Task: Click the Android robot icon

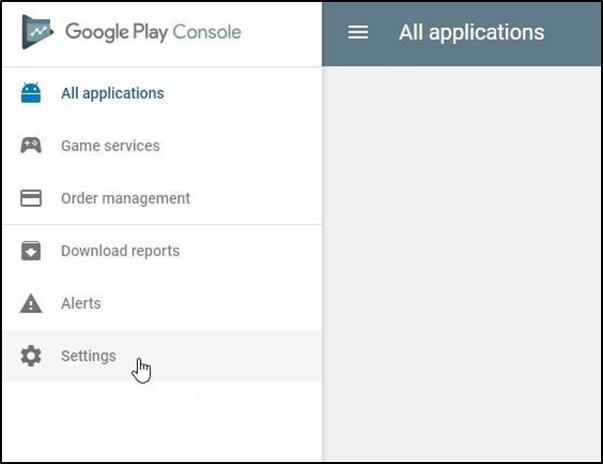Action: [x=31, y=93]
